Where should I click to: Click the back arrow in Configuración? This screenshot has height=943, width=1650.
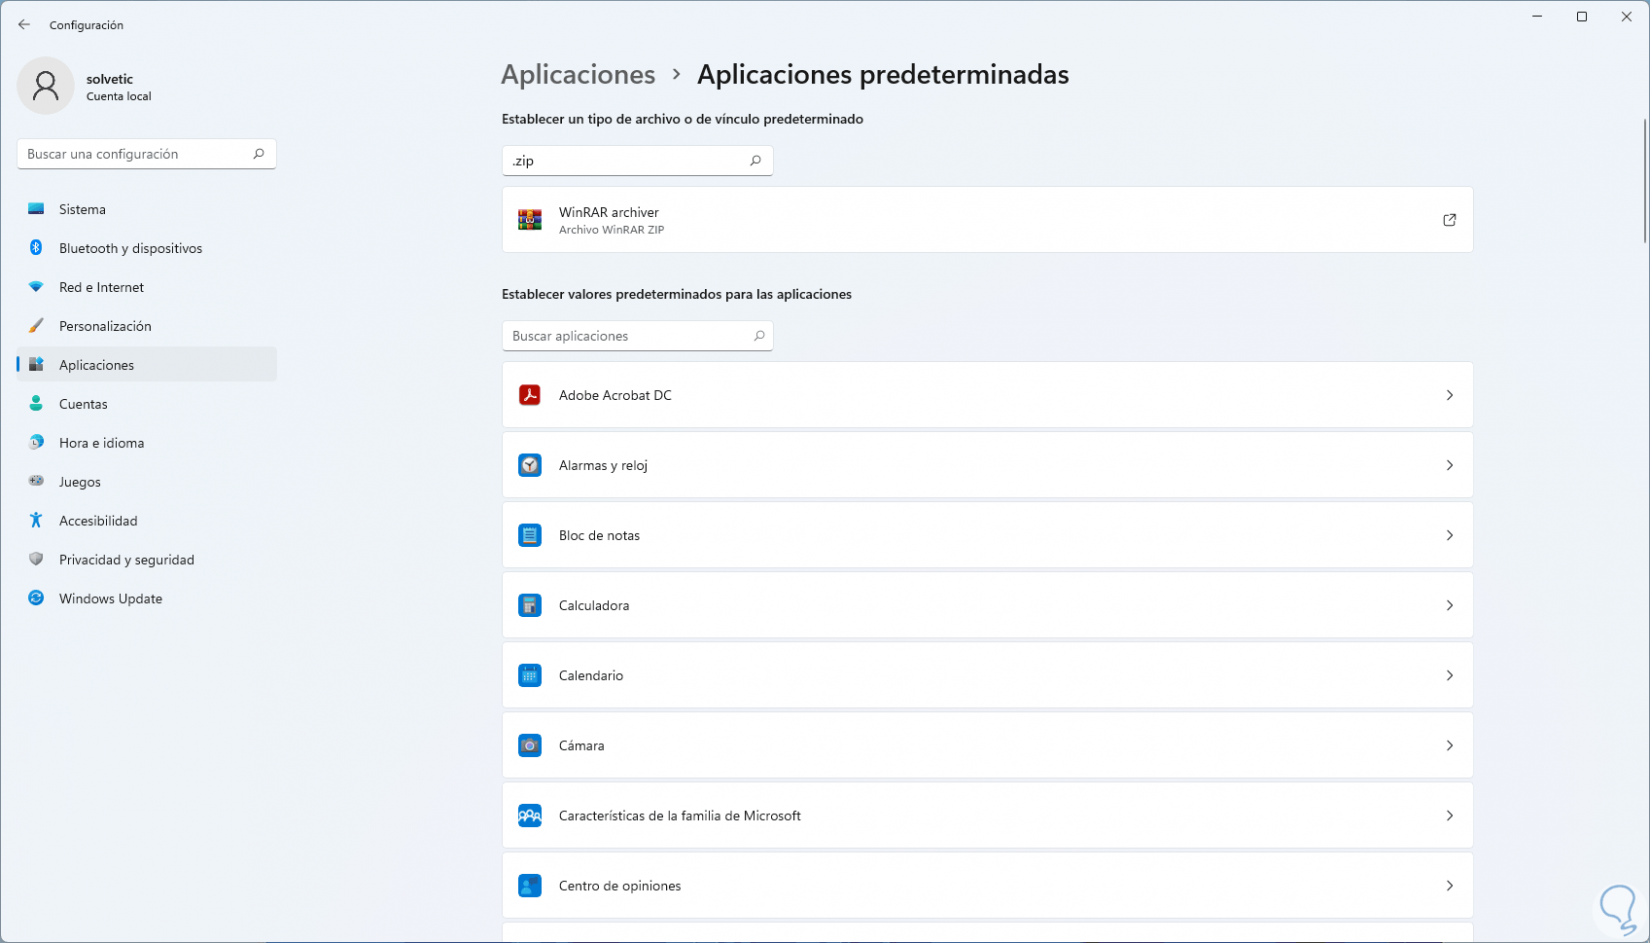24,25
